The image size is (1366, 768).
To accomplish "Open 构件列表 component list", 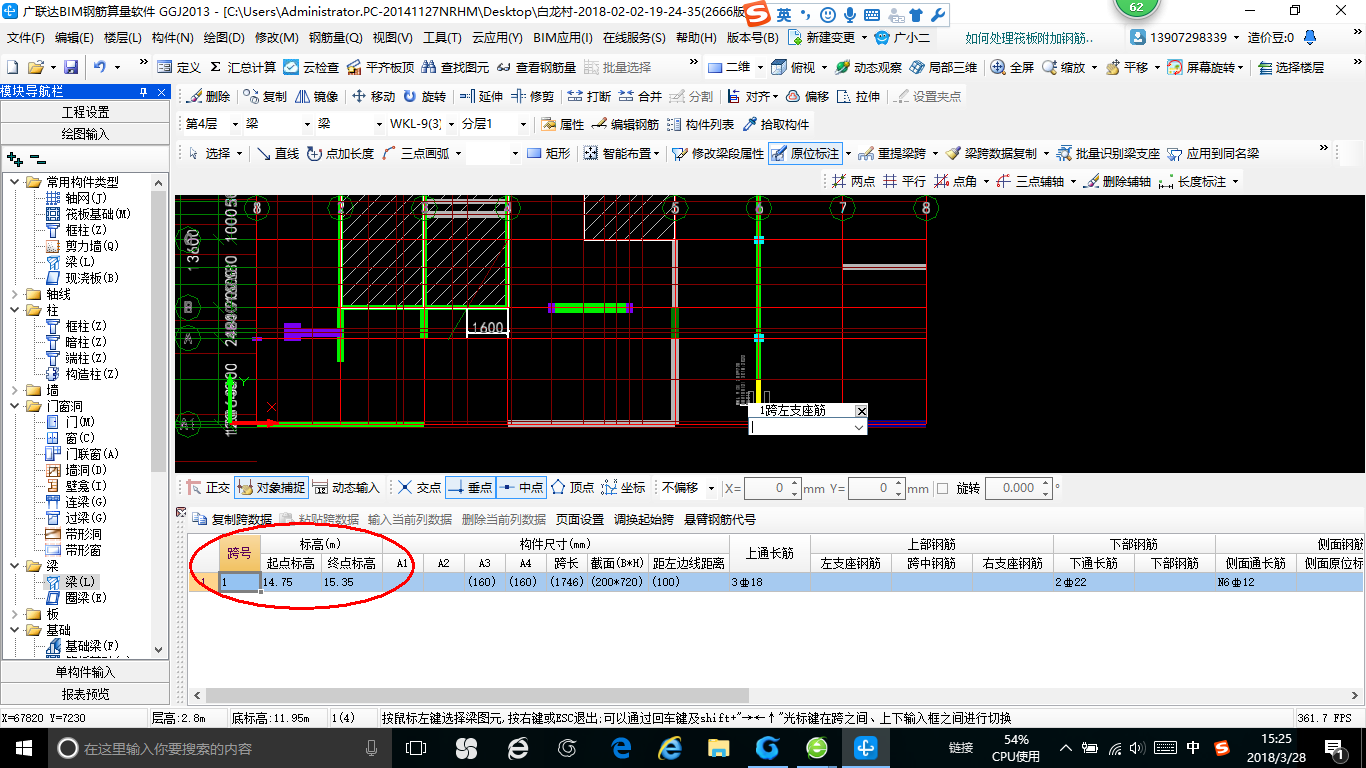I will [x=700, y=125].
